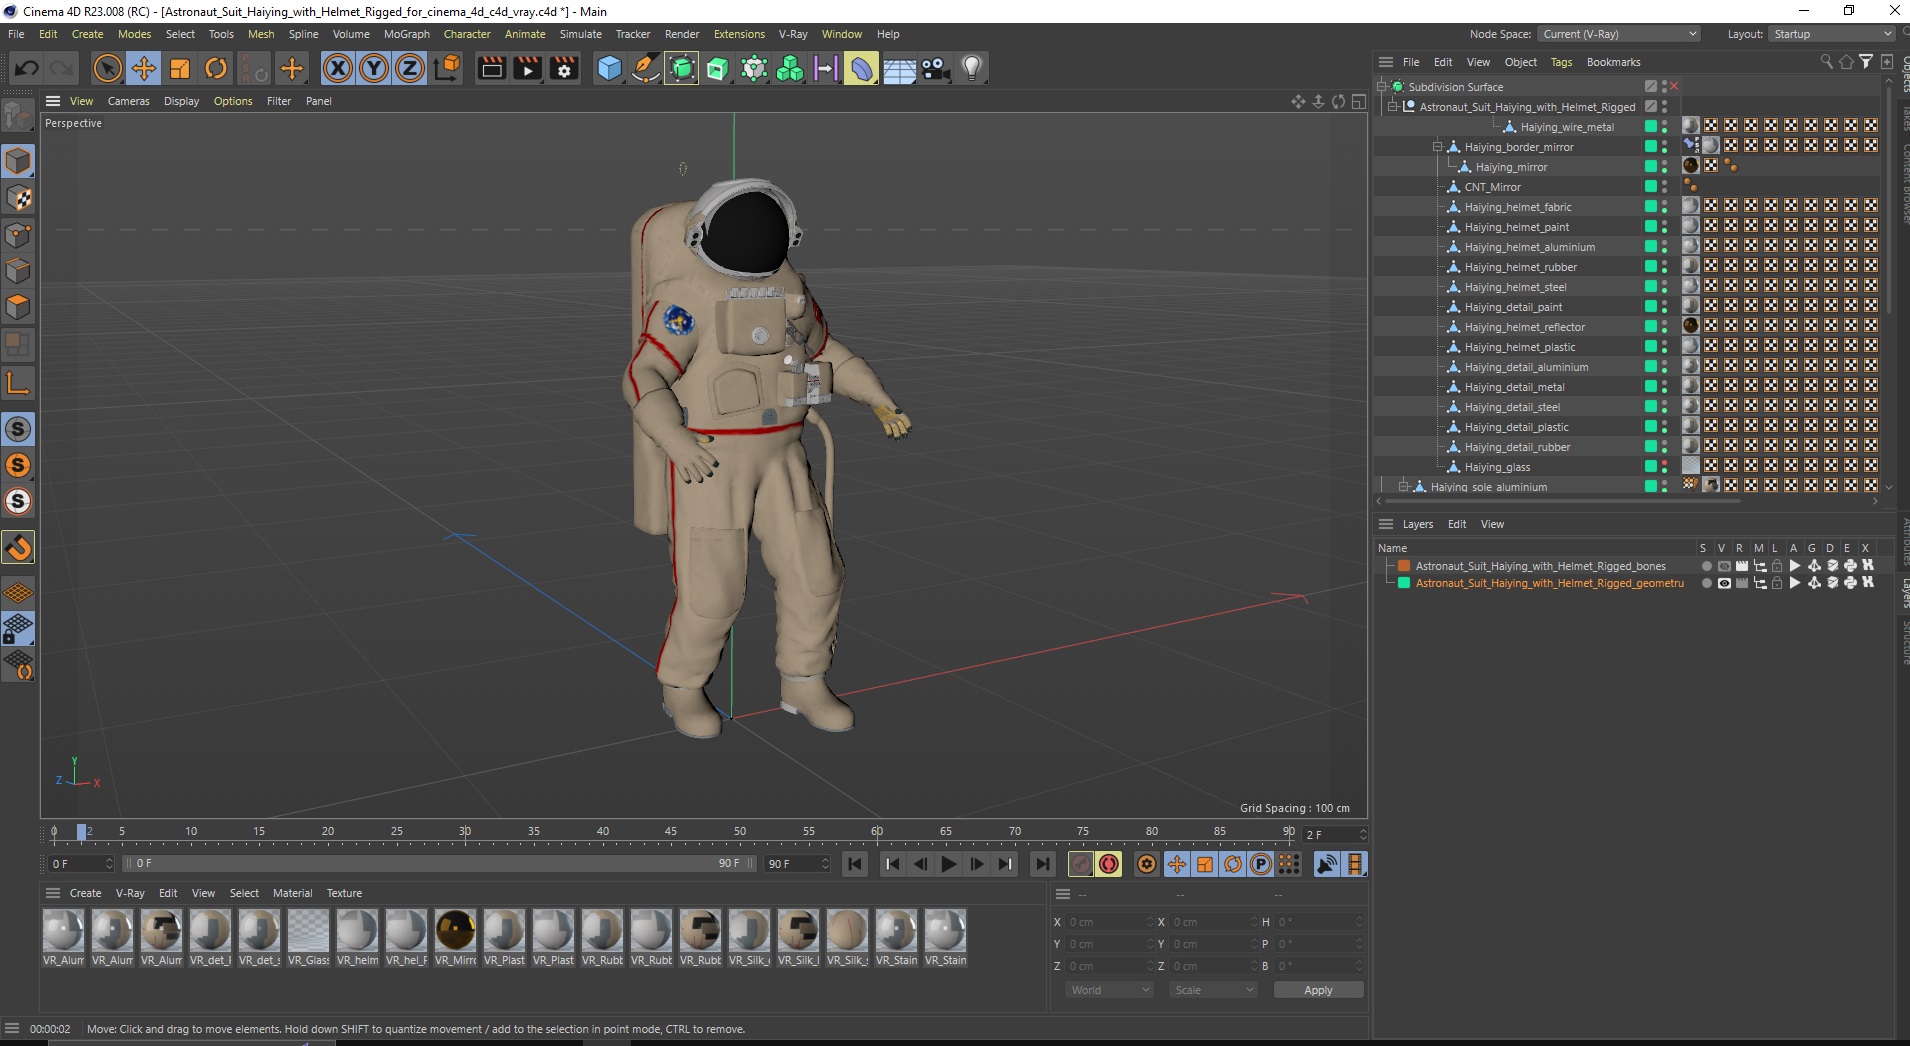Click the Deformer bend icon
The image size is (1910, 1046).
(x=861, y=68)
